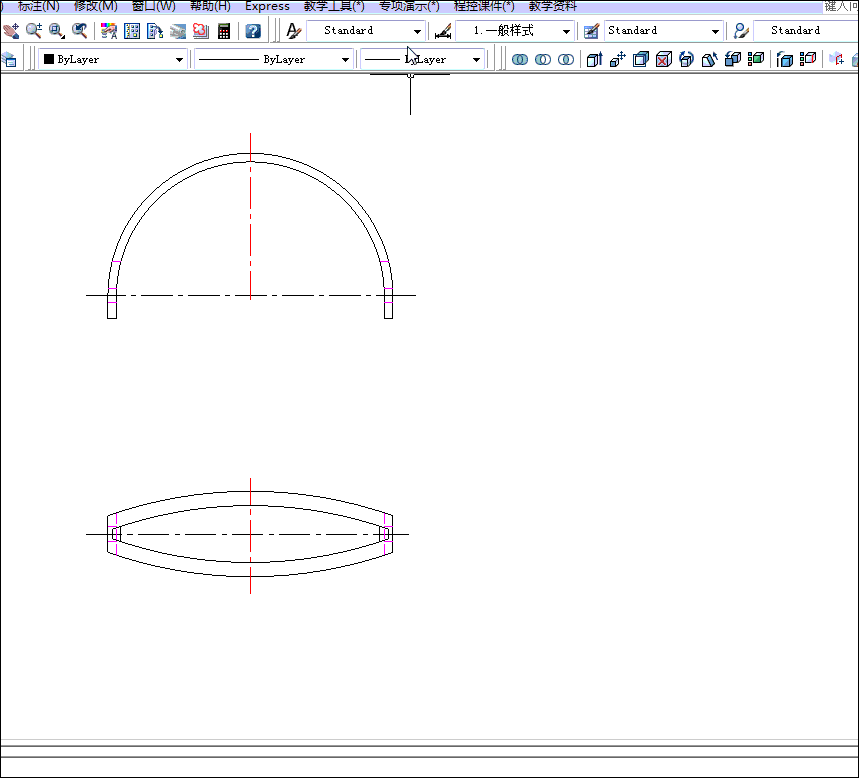The height and width of the screenshot is (778, 859).
Task: Open the 修改(M) menu
Action: (95, 7)
